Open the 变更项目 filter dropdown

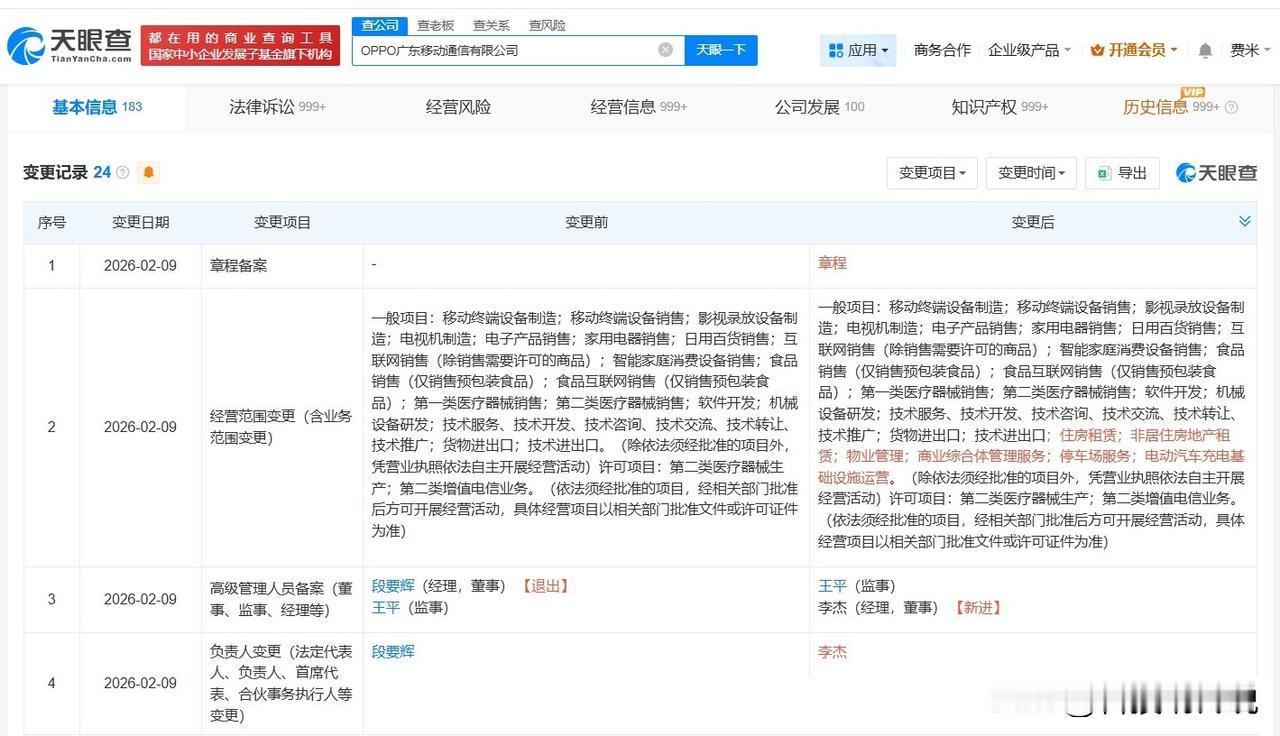(934, 172)
